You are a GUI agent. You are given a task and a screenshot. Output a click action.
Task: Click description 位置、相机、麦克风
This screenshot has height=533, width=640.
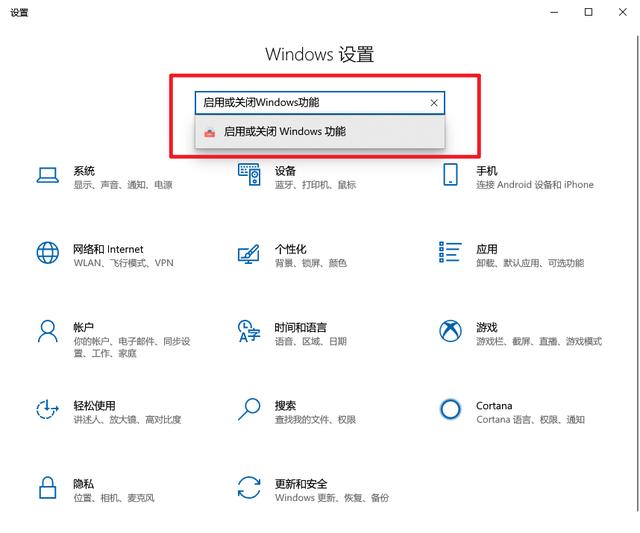pos(114,498)
